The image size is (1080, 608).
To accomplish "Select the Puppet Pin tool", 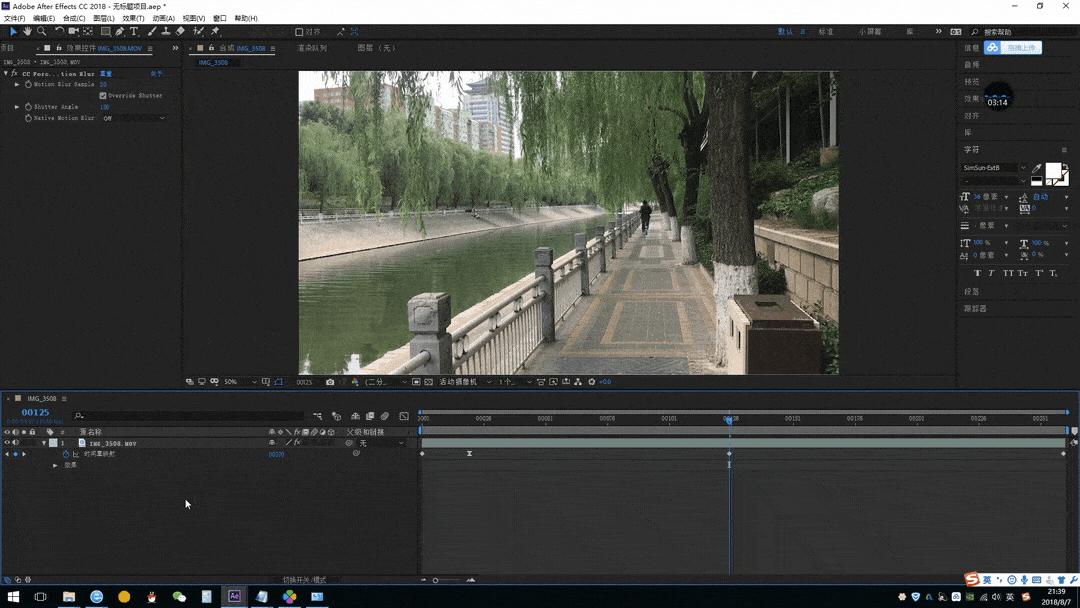I will click(215, 32).
